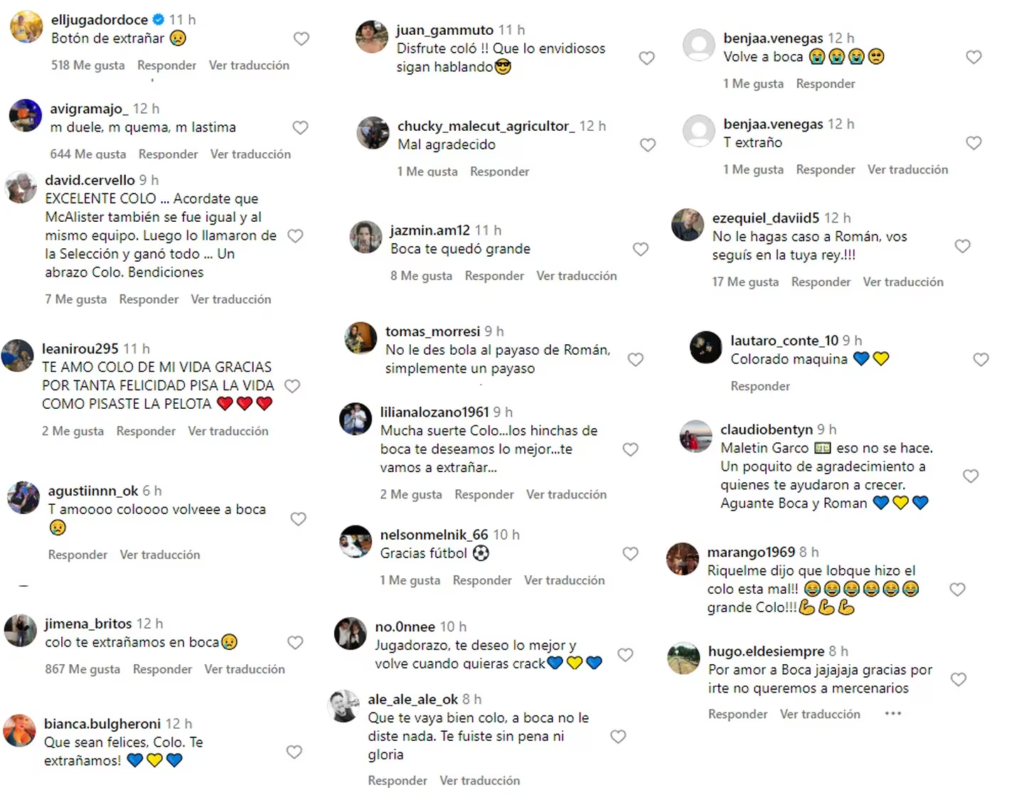Heart the ezequiel_daviid5 comment
The image size is (1024, 795).
[962, 246]
